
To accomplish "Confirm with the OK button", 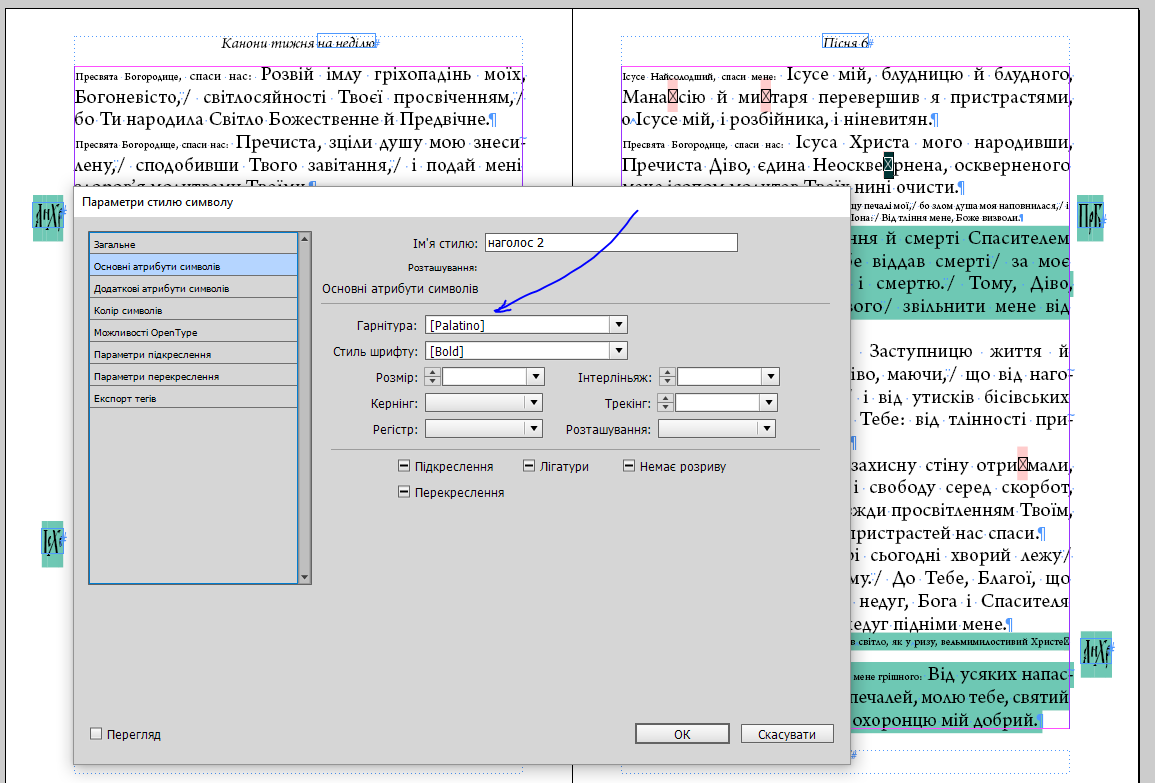I will click(682, 734).
